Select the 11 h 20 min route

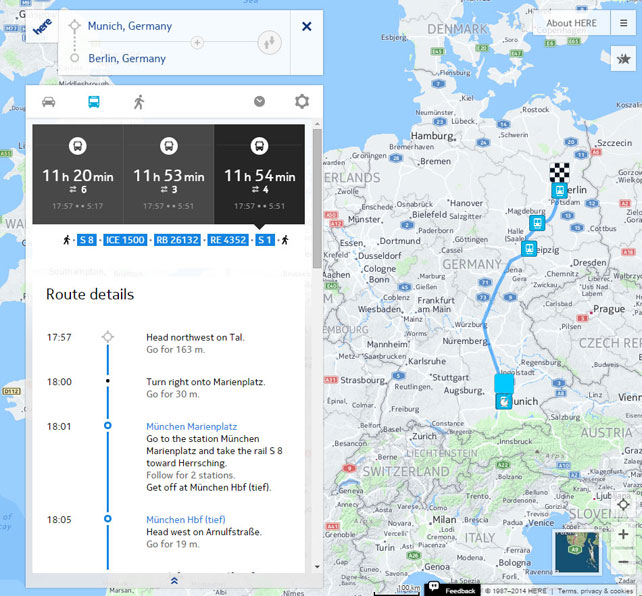point(78,175)
